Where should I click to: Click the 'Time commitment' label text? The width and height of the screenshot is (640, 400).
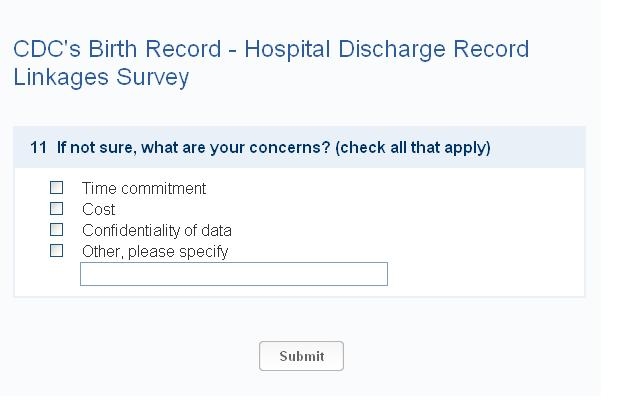pyautogui.click(x=143, y=188)
